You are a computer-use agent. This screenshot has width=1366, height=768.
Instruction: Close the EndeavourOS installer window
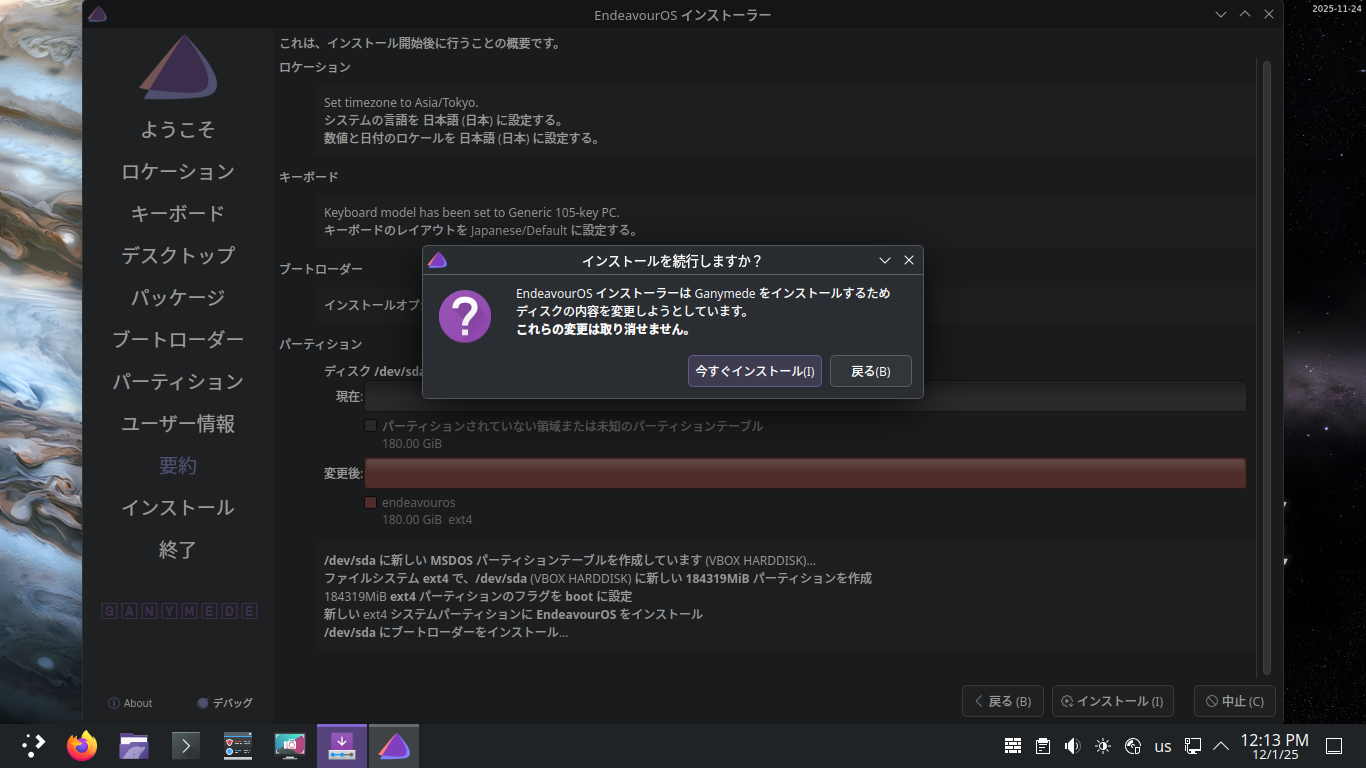pyautogui.click(x=1269, y=14)
